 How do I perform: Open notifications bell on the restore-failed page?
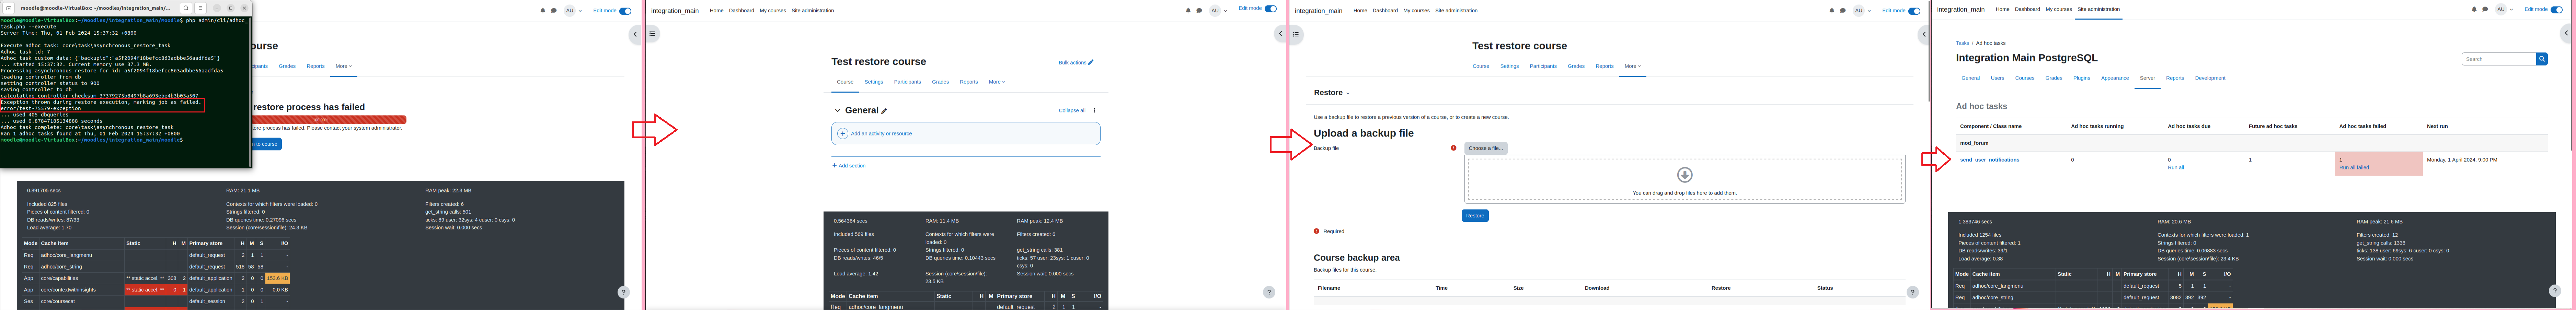543,11
